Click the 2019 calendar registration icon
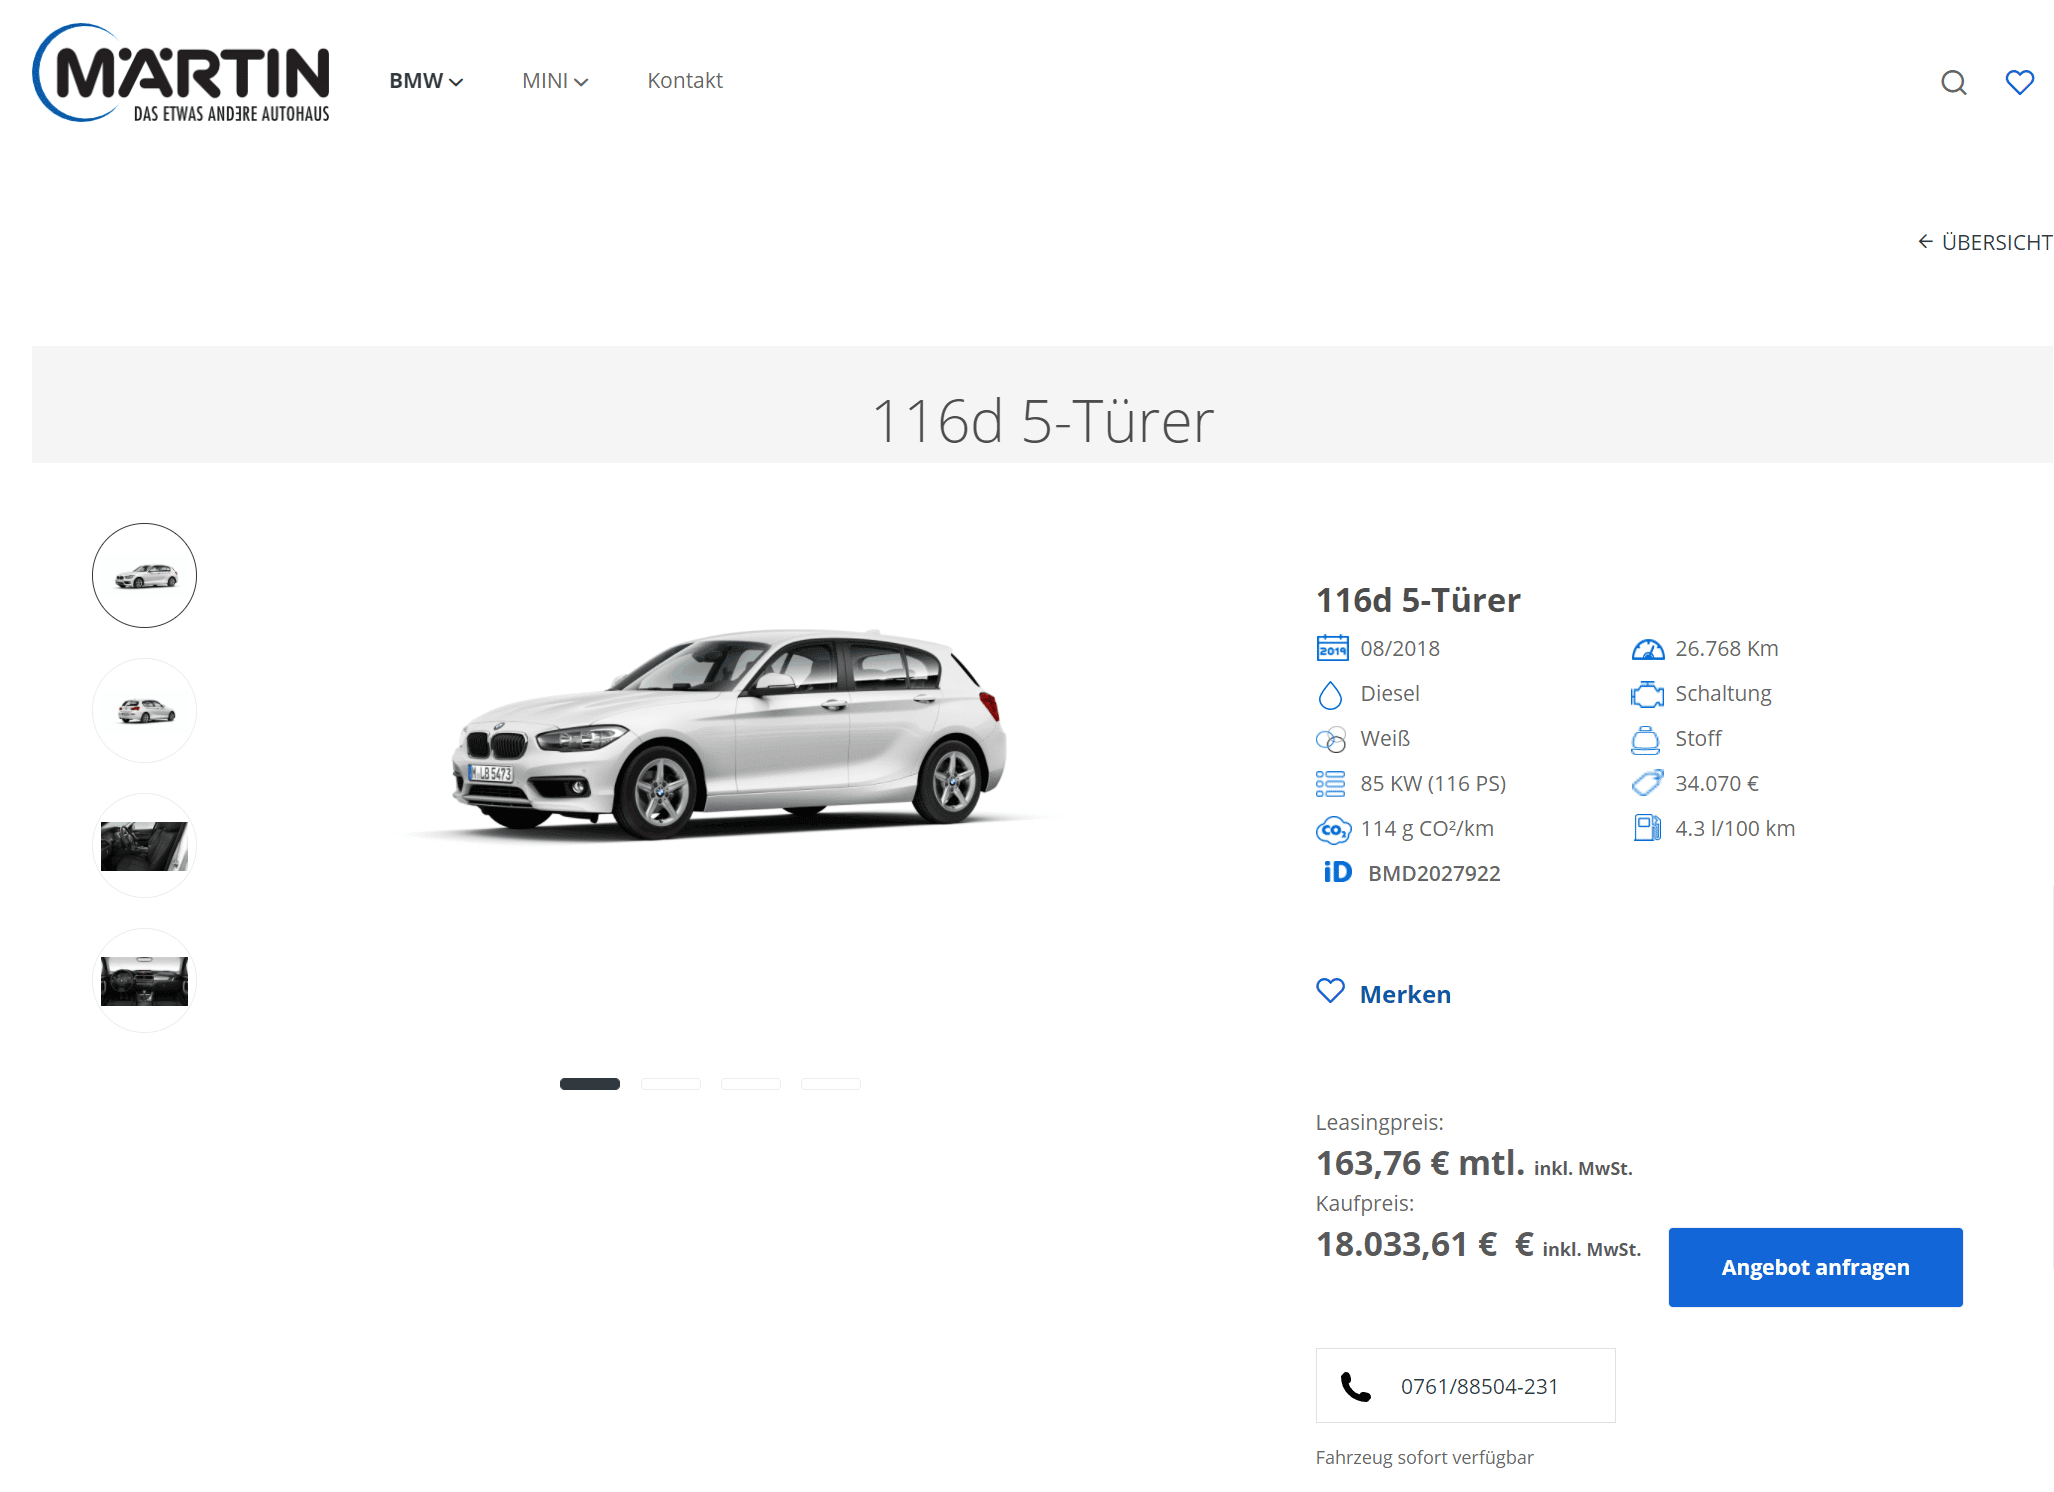The image size is (2054, 1492). click(1332, 648)
